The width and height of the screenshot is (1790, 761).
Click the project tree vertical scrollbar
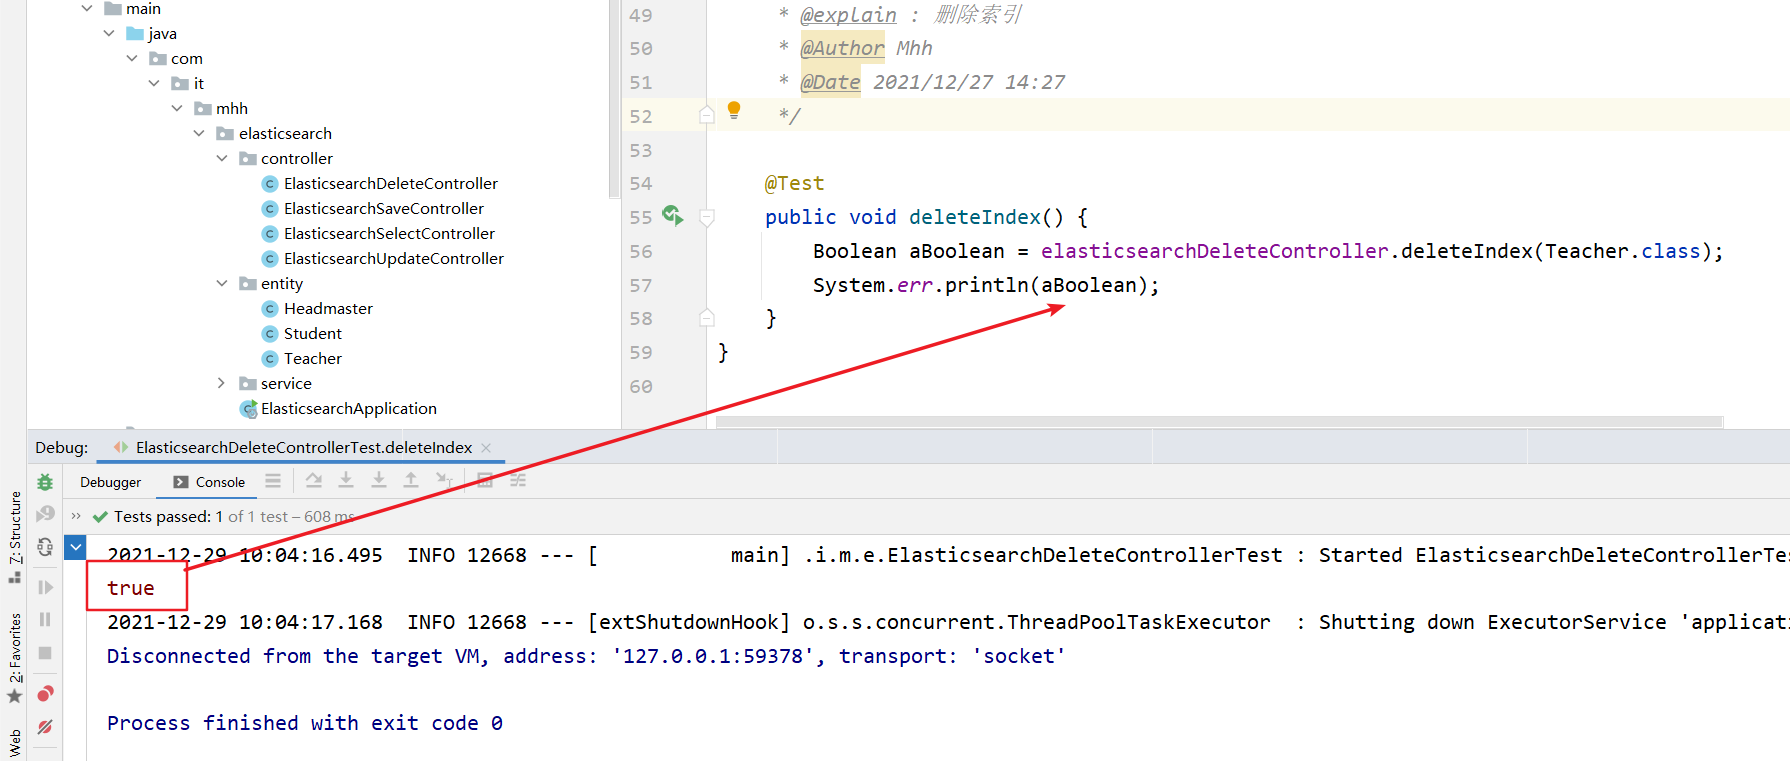click(614, 100)
